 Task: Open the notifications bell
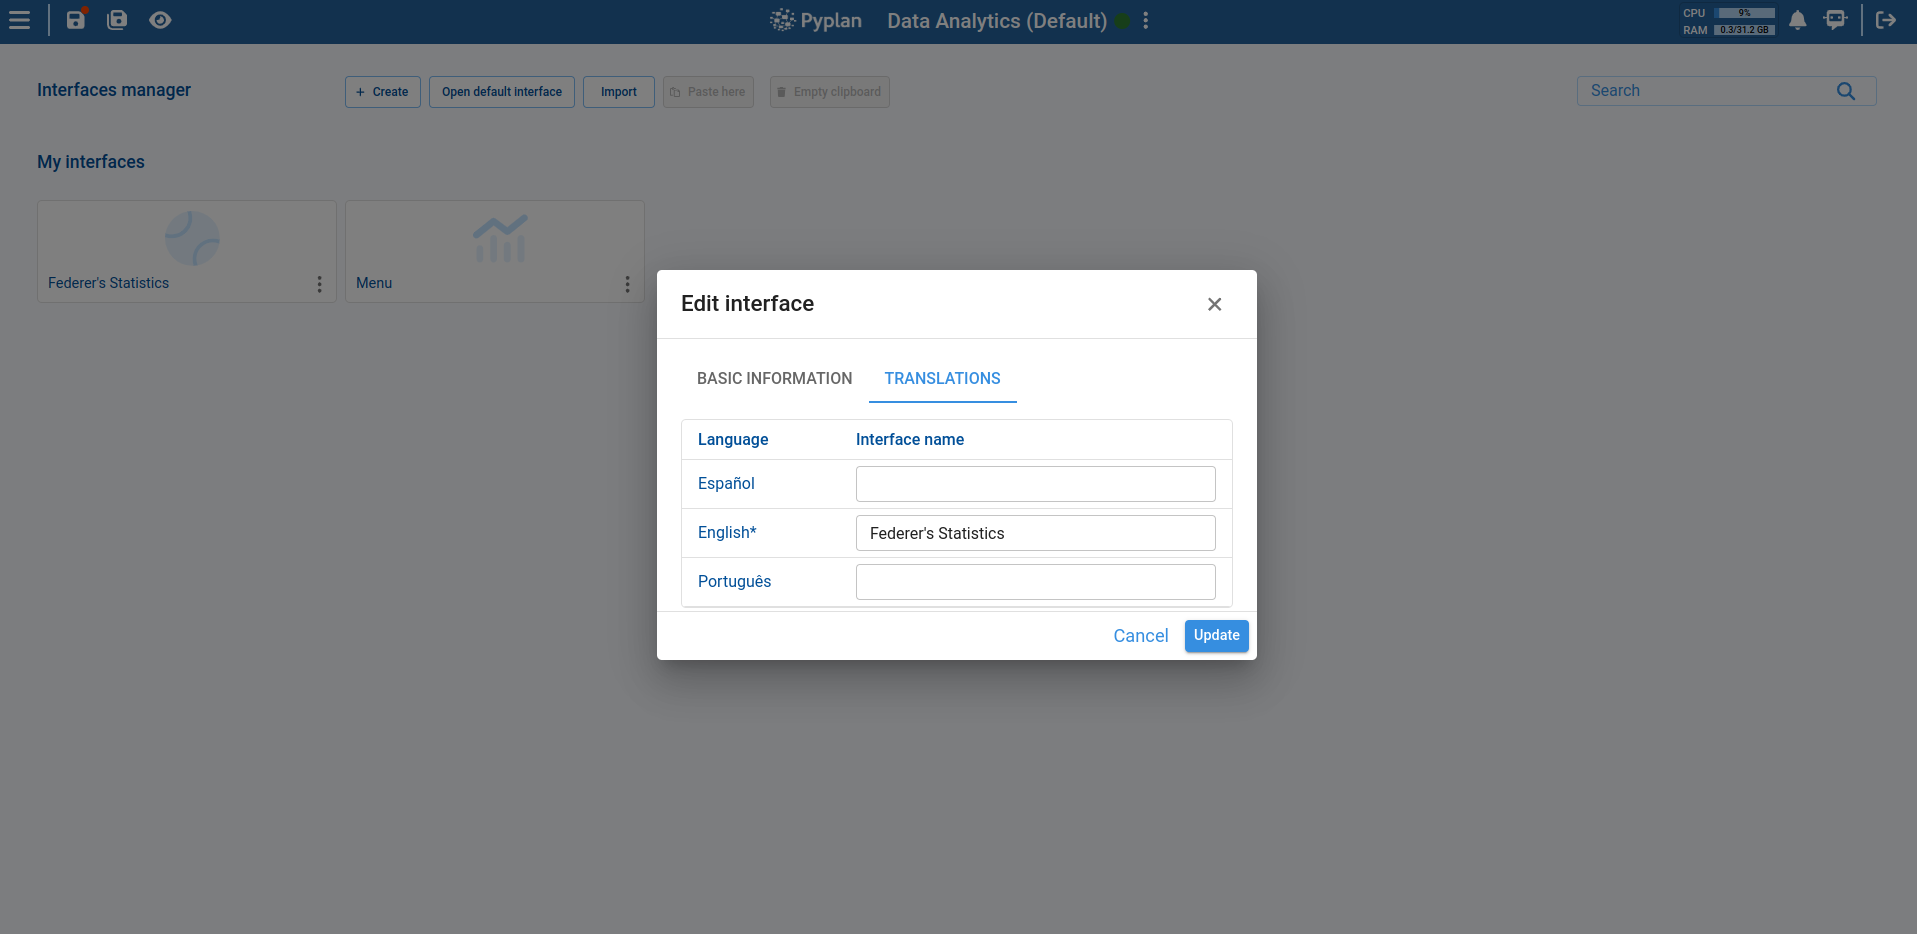(x=1797, y=20)
